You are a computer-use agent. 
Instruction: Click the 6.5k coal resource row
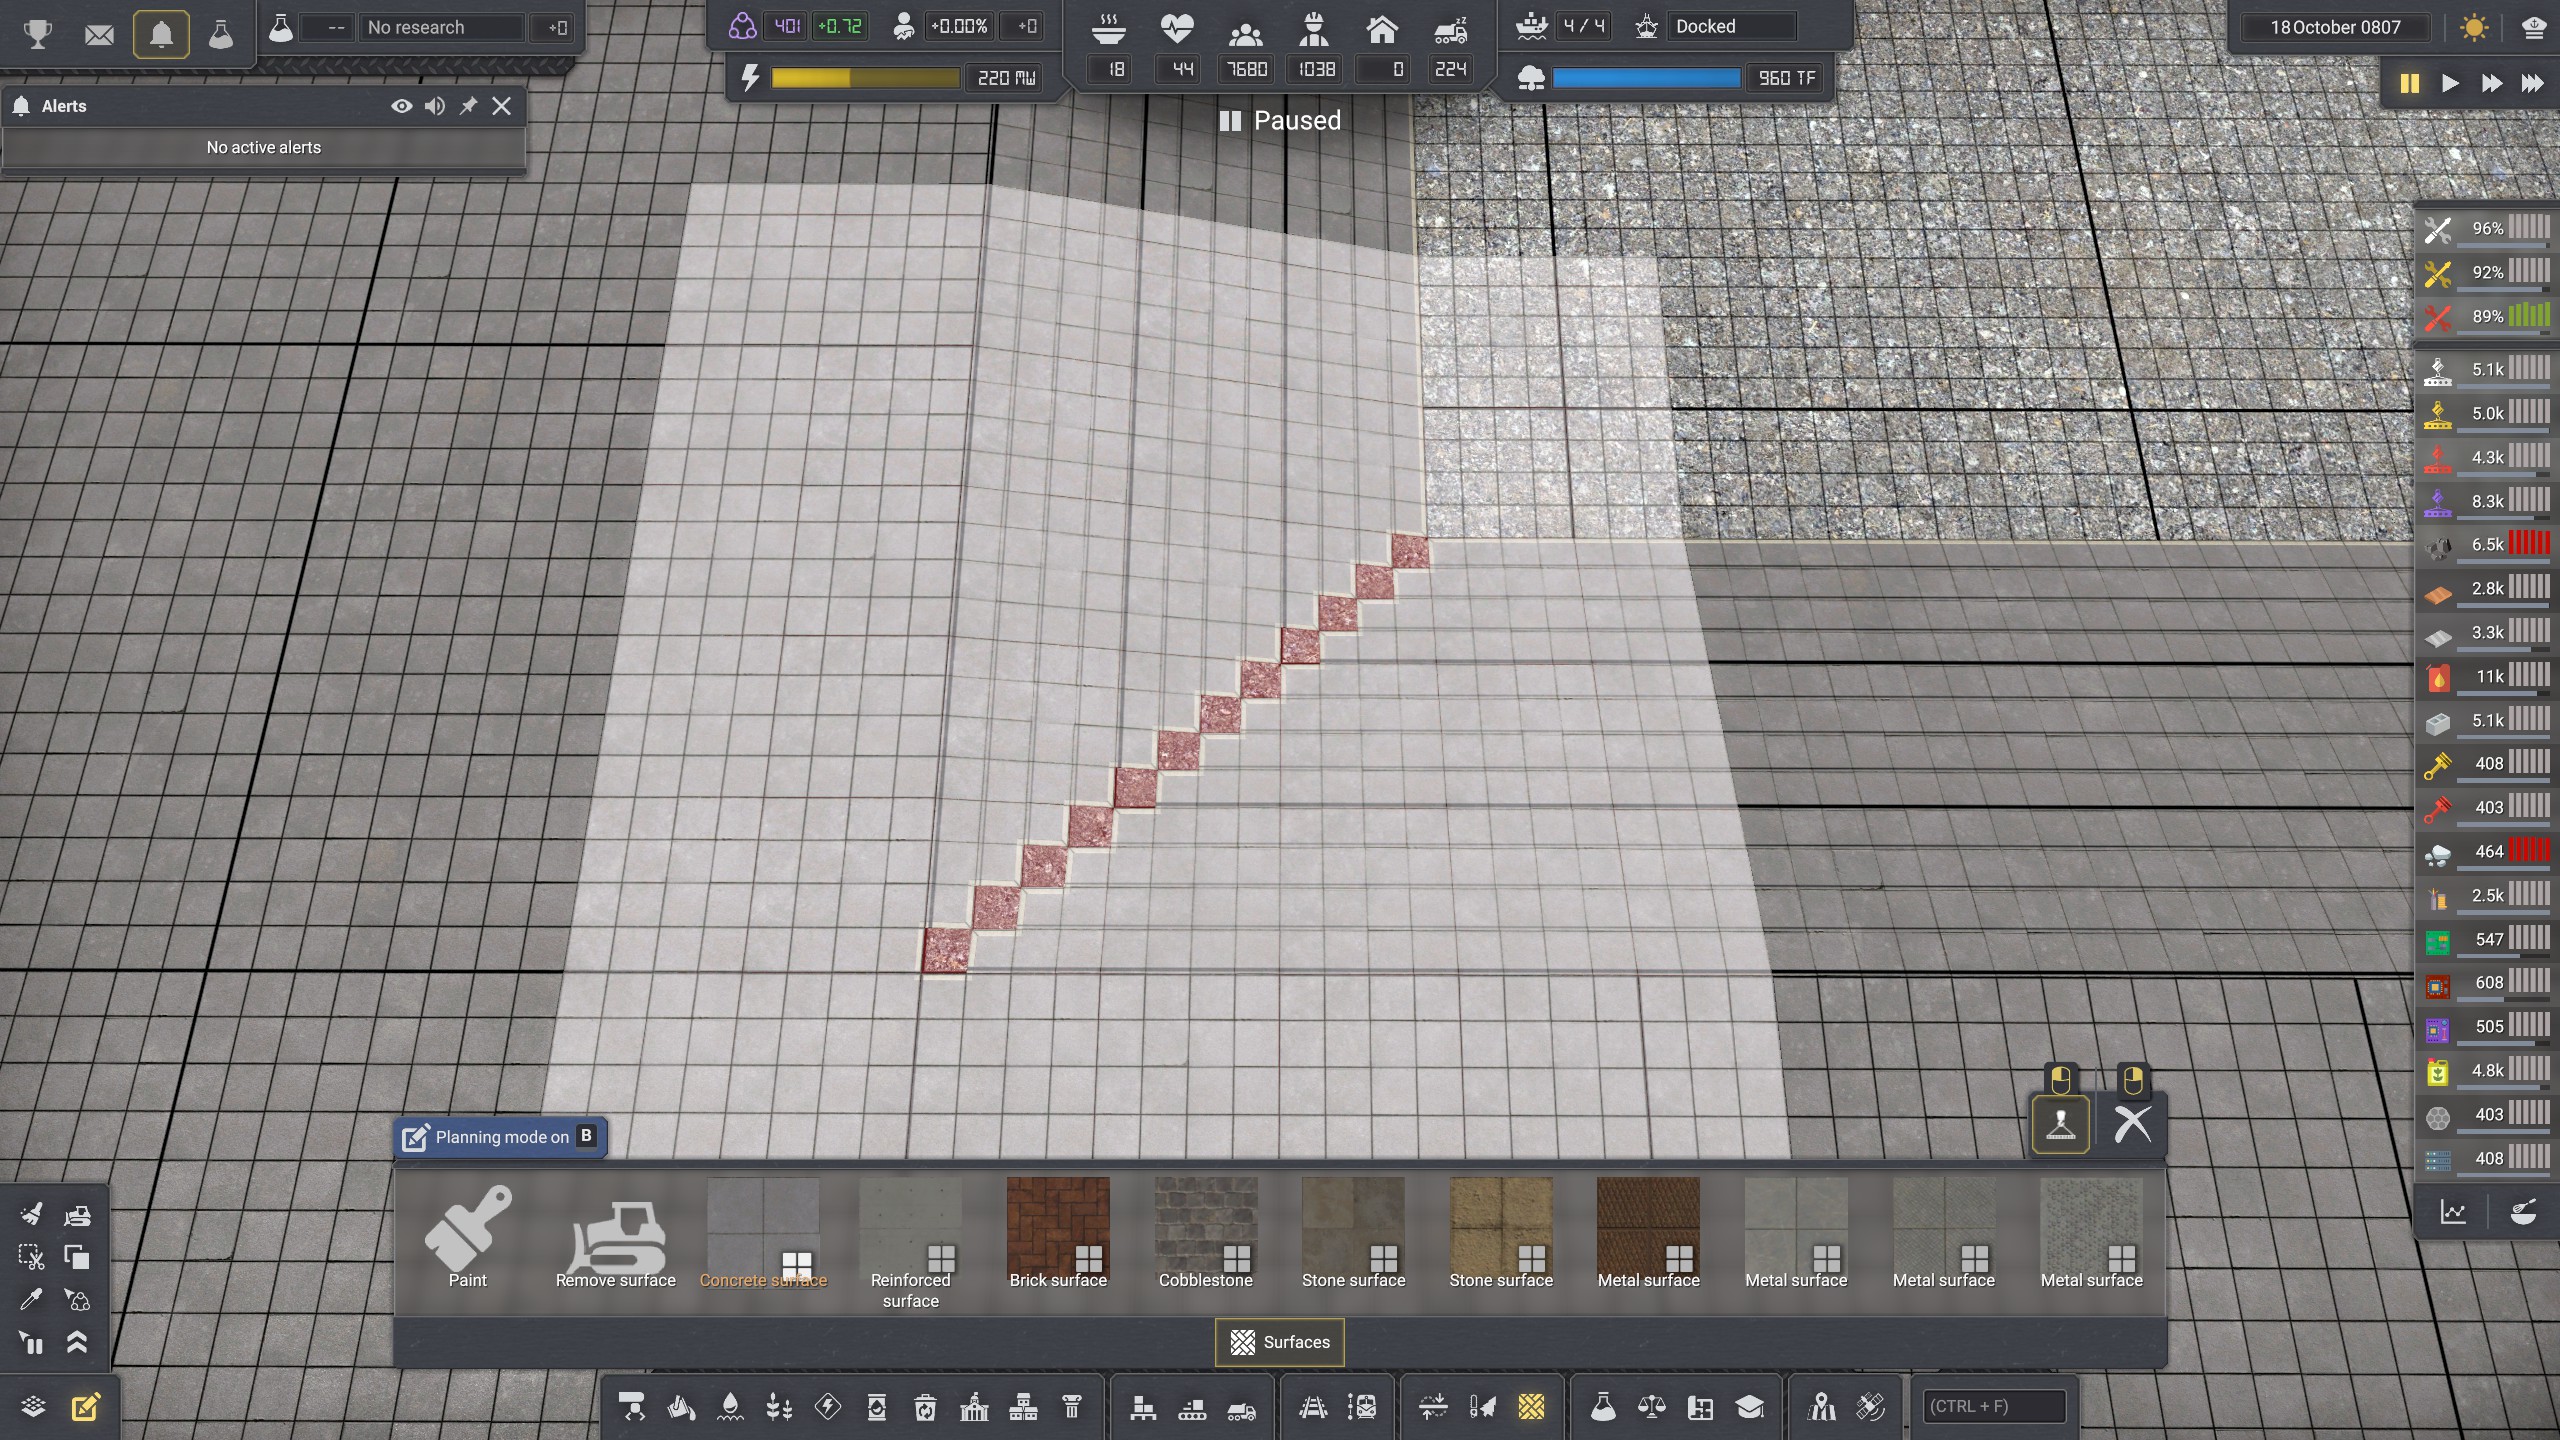point(2486,544)
